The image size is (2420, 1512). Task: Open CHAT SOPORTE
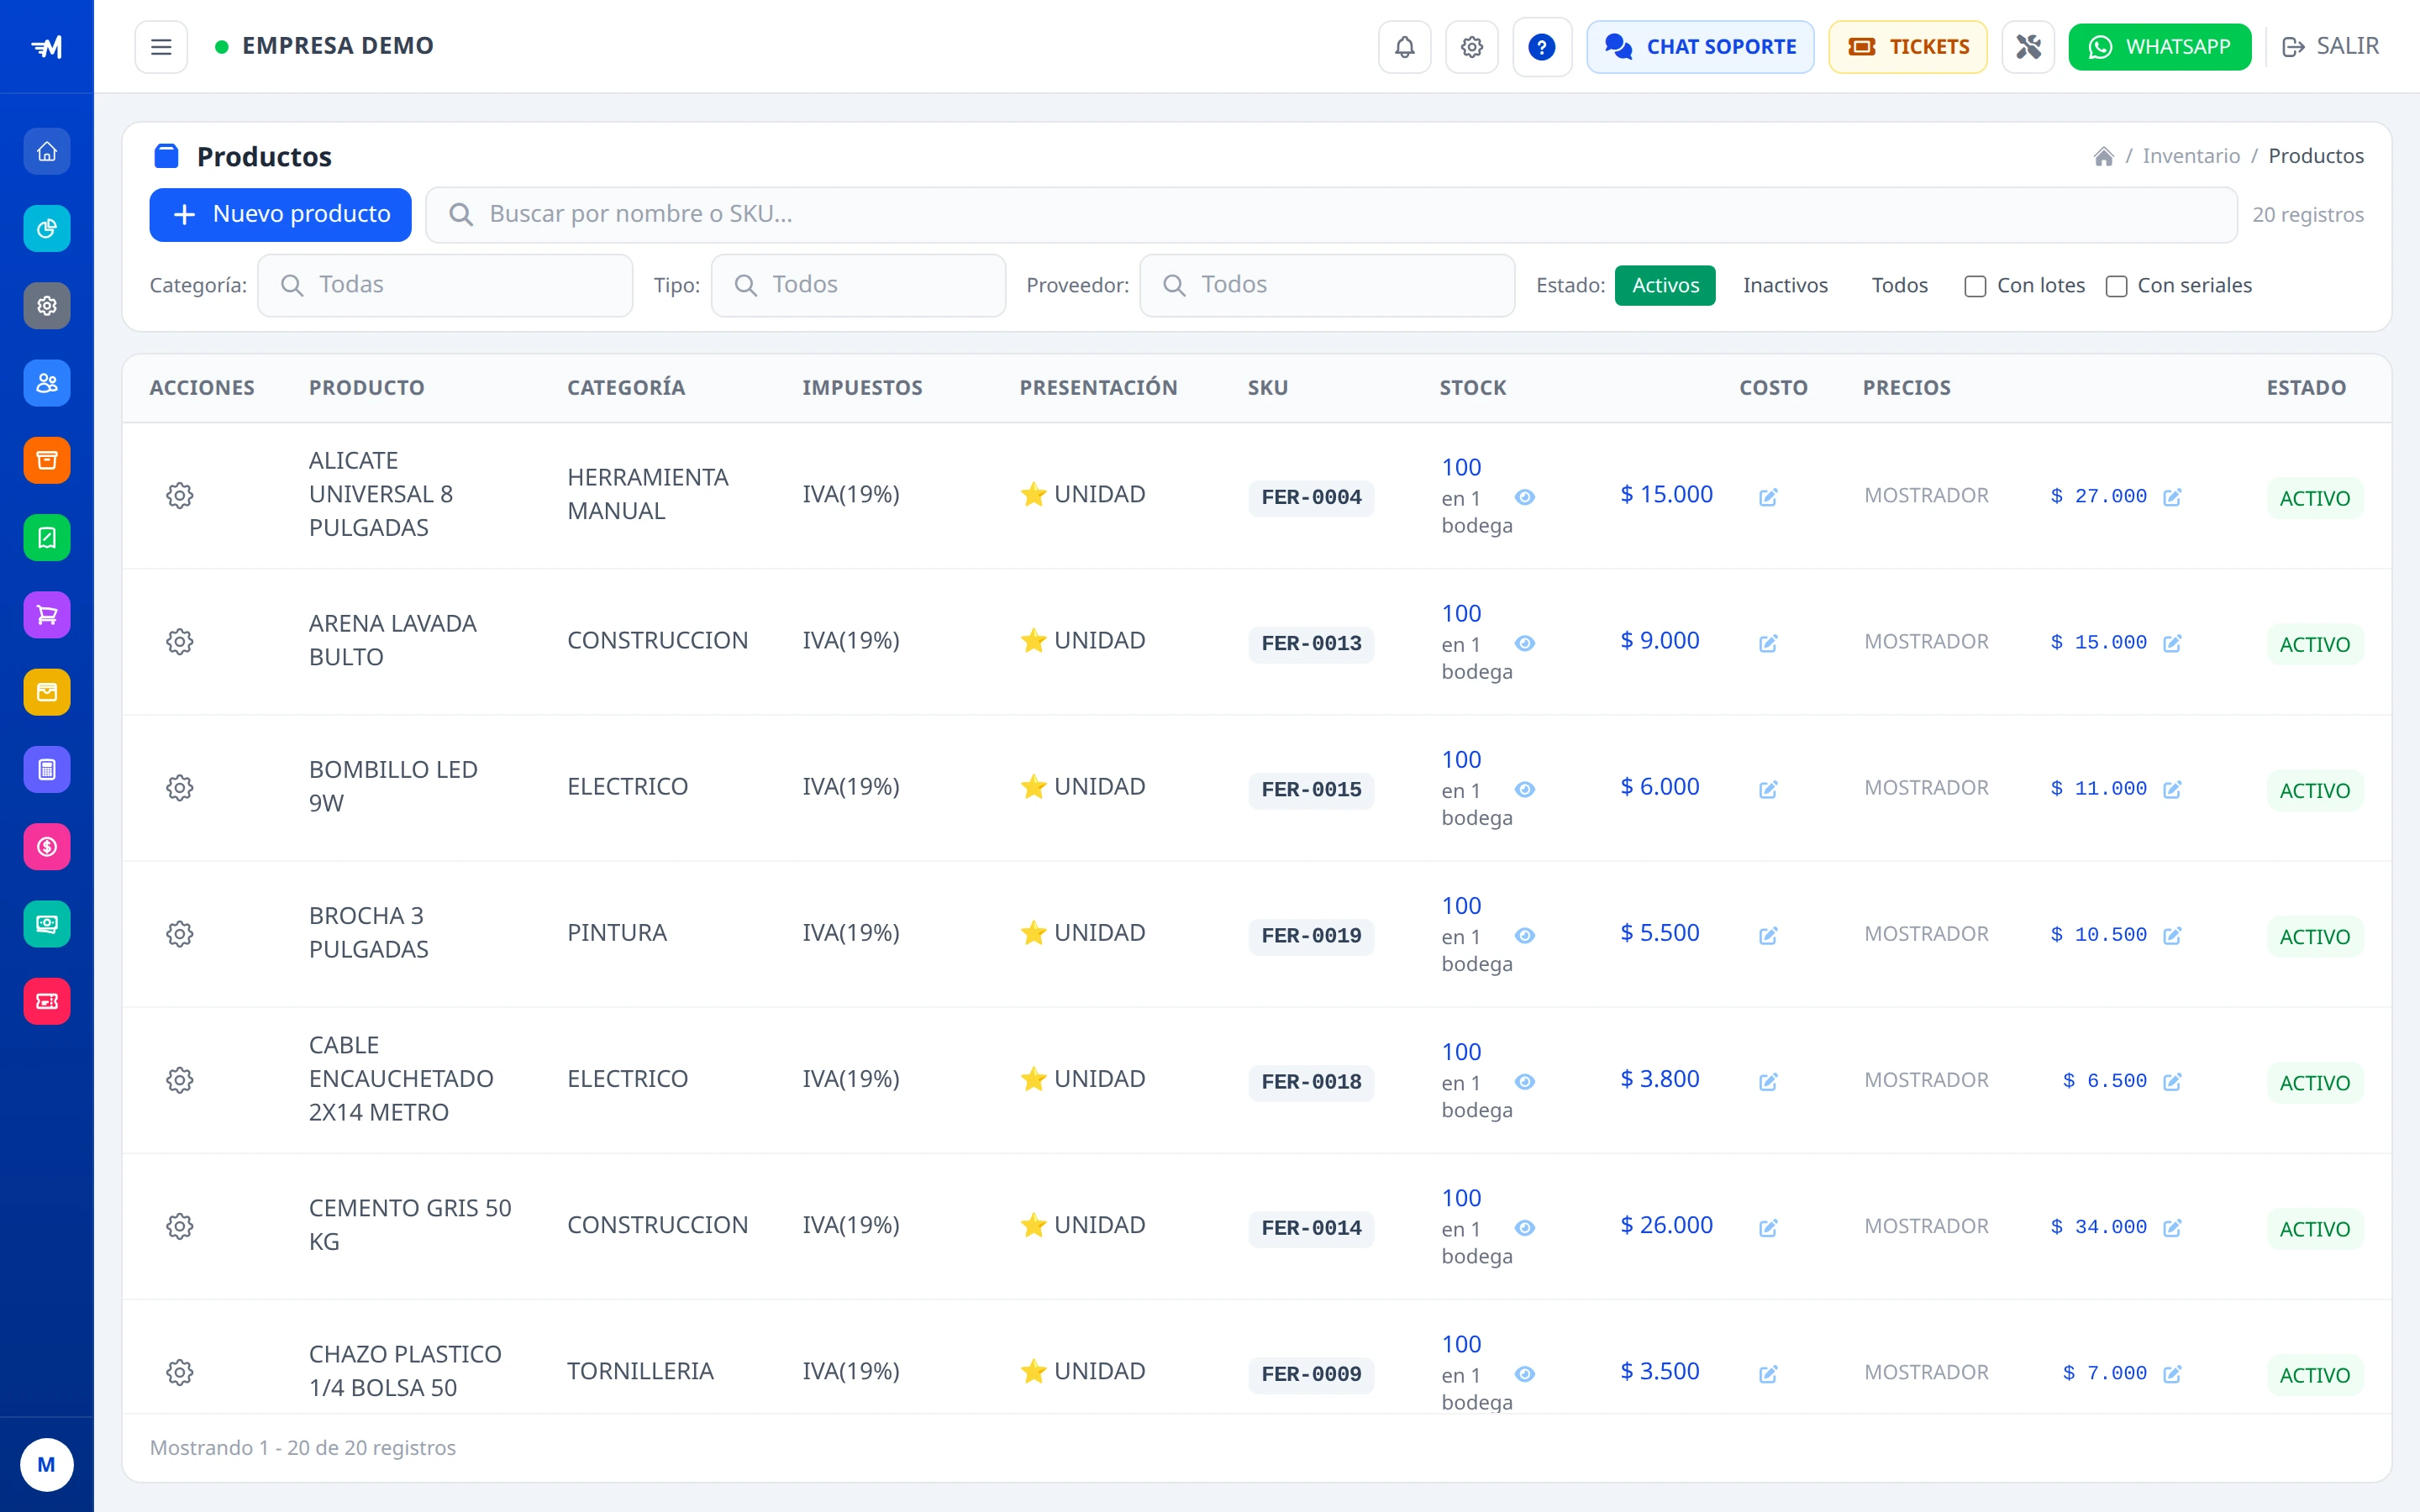coord(1700,47)
